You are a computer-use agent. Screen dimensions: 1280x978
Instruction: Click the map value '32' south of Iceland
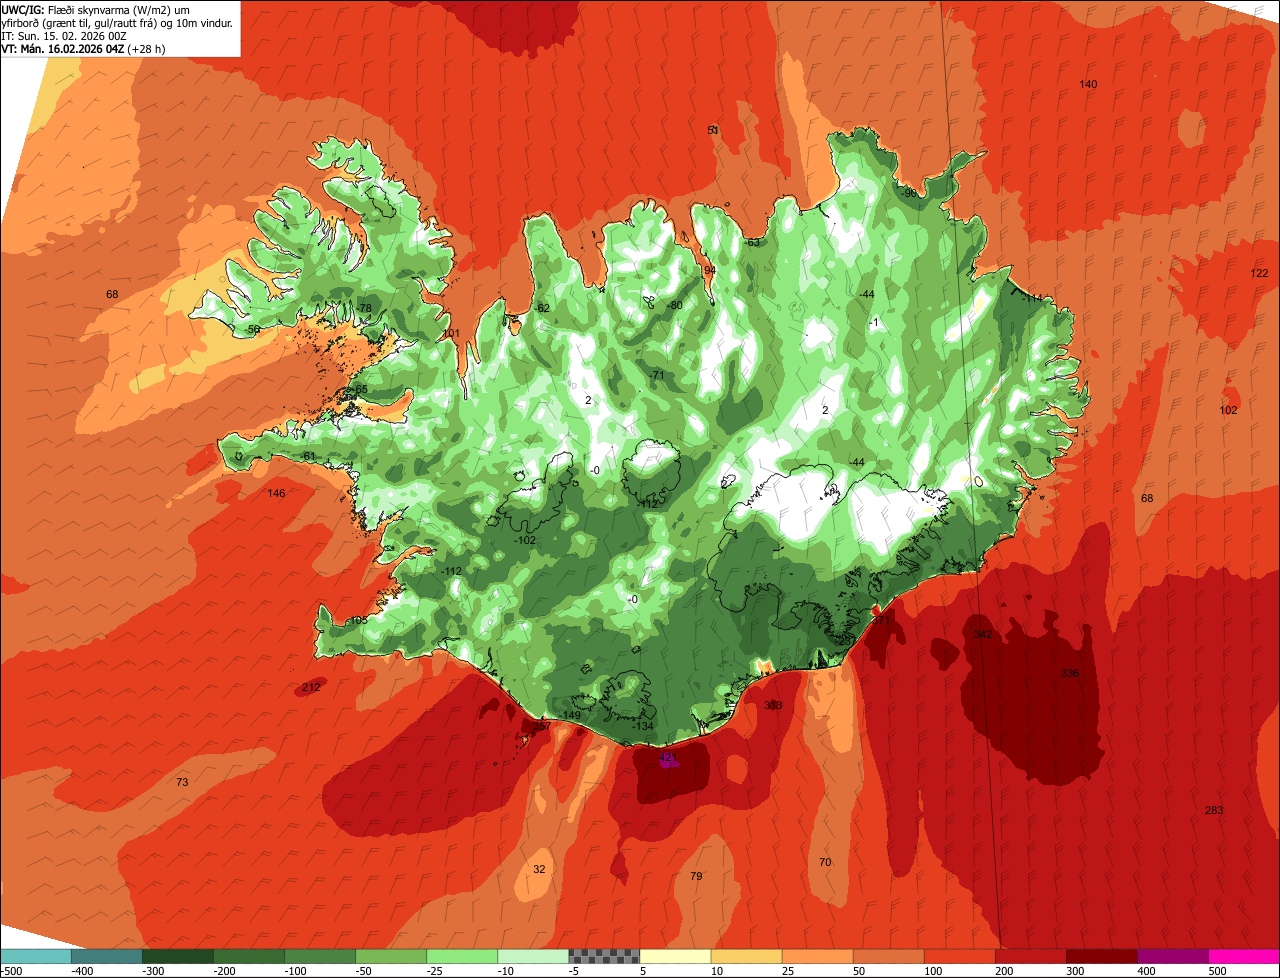(x=539, y=869)
